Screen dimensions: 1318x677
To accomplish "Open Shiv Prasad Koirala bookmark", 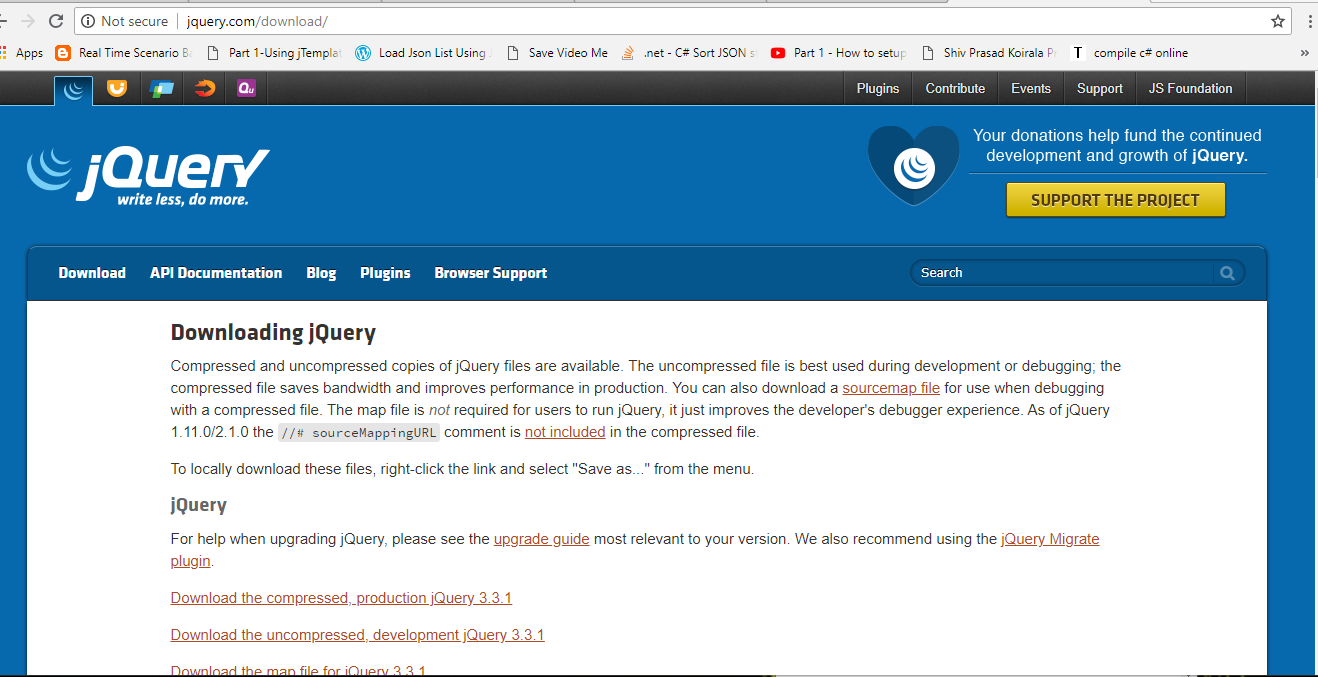I will [989, 53].
